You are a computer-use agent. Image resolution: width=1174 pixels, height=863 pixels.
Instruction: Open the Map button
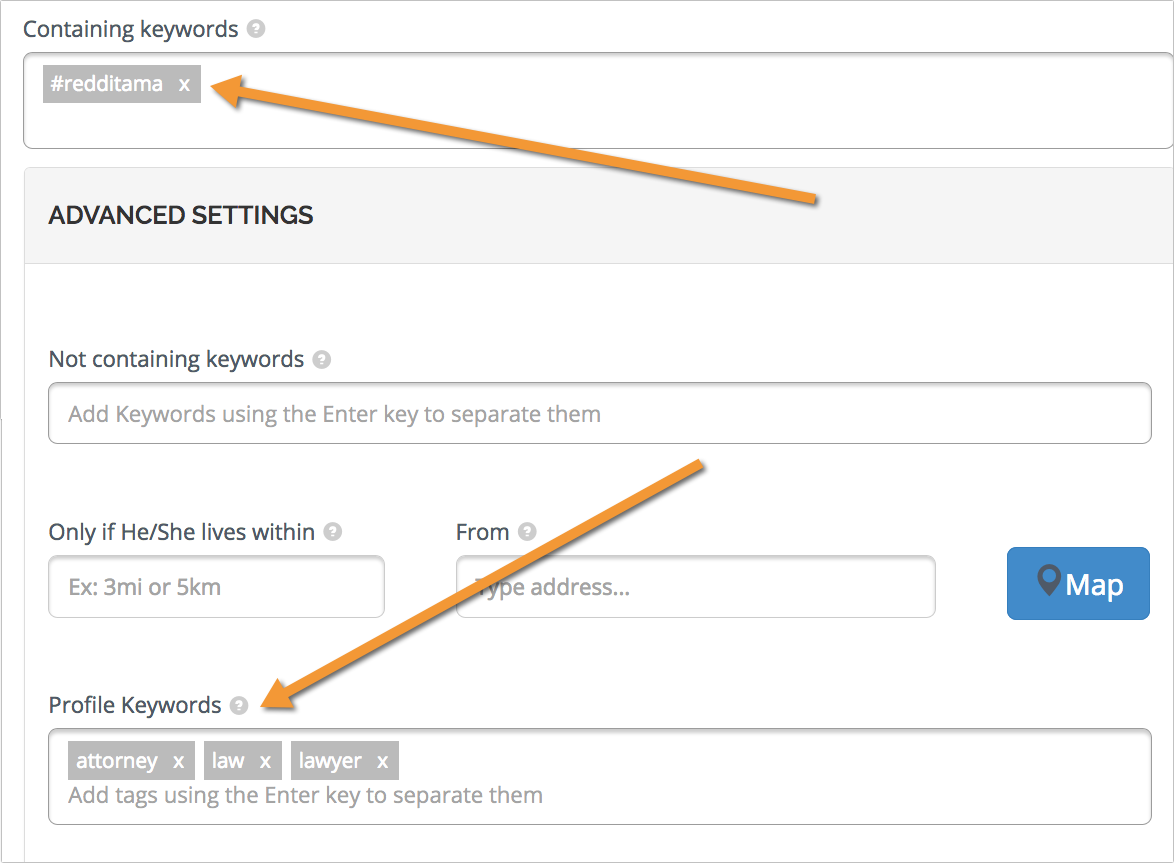click(x=1078, y=584)
